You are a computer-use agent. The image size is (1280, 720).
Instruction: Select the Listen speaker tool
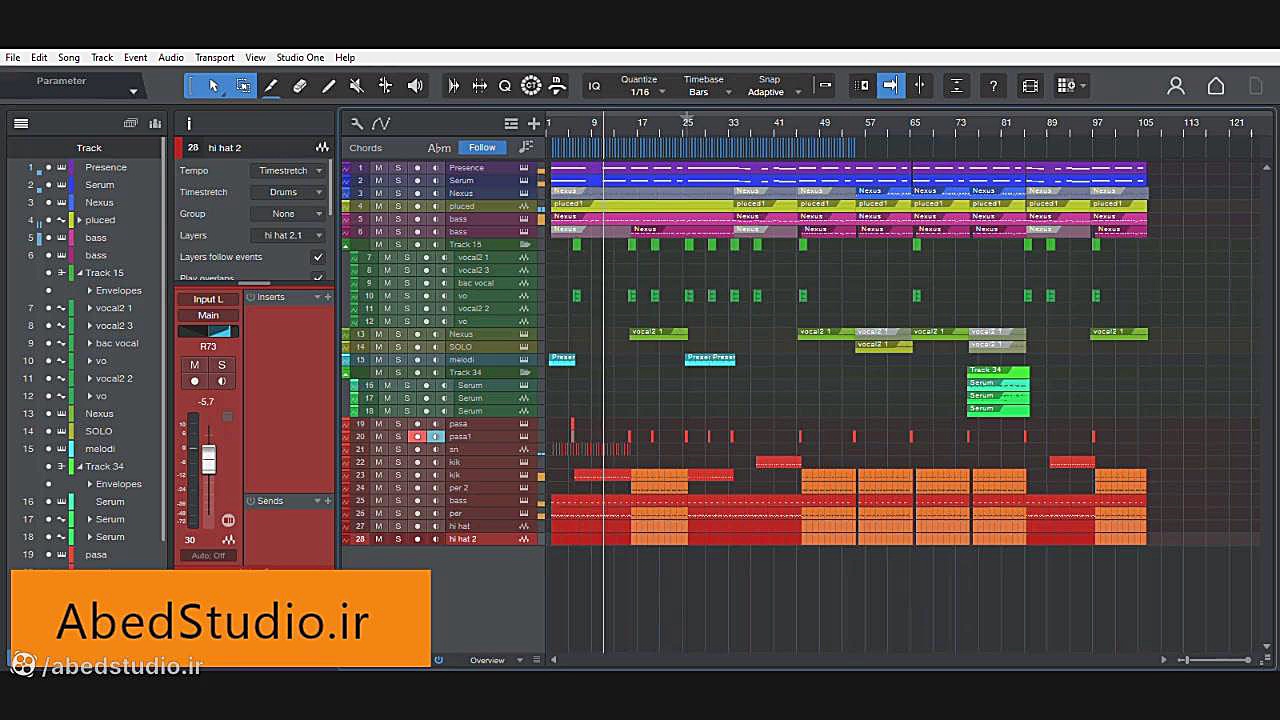tap(415, 86)
